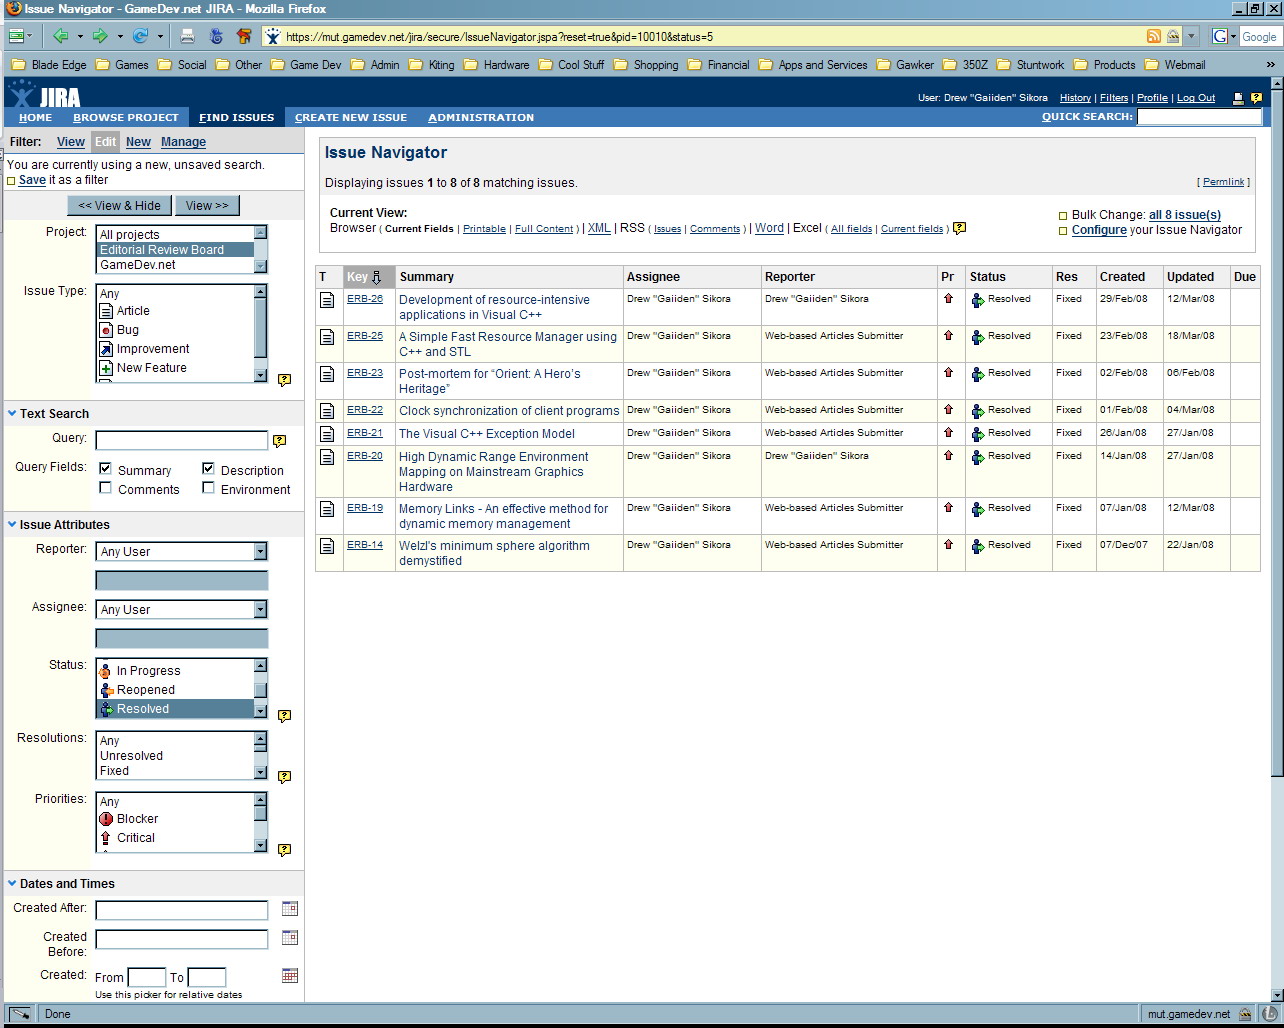Collapse the Text Search section
Viewport: 1284px width, 1028px height.
(x=12, y=413)
